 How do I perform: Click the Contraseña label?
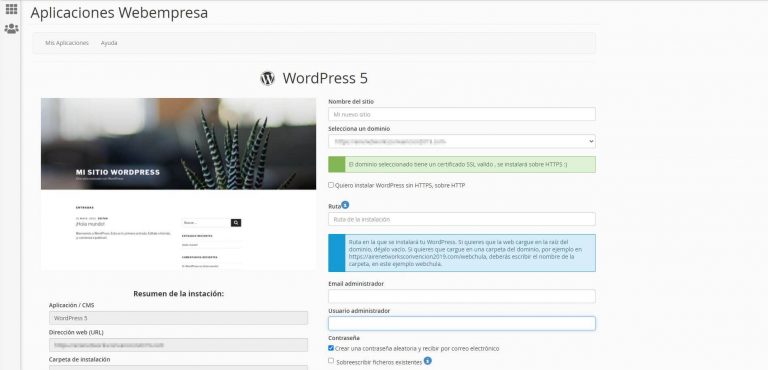(x=344, y=338)
